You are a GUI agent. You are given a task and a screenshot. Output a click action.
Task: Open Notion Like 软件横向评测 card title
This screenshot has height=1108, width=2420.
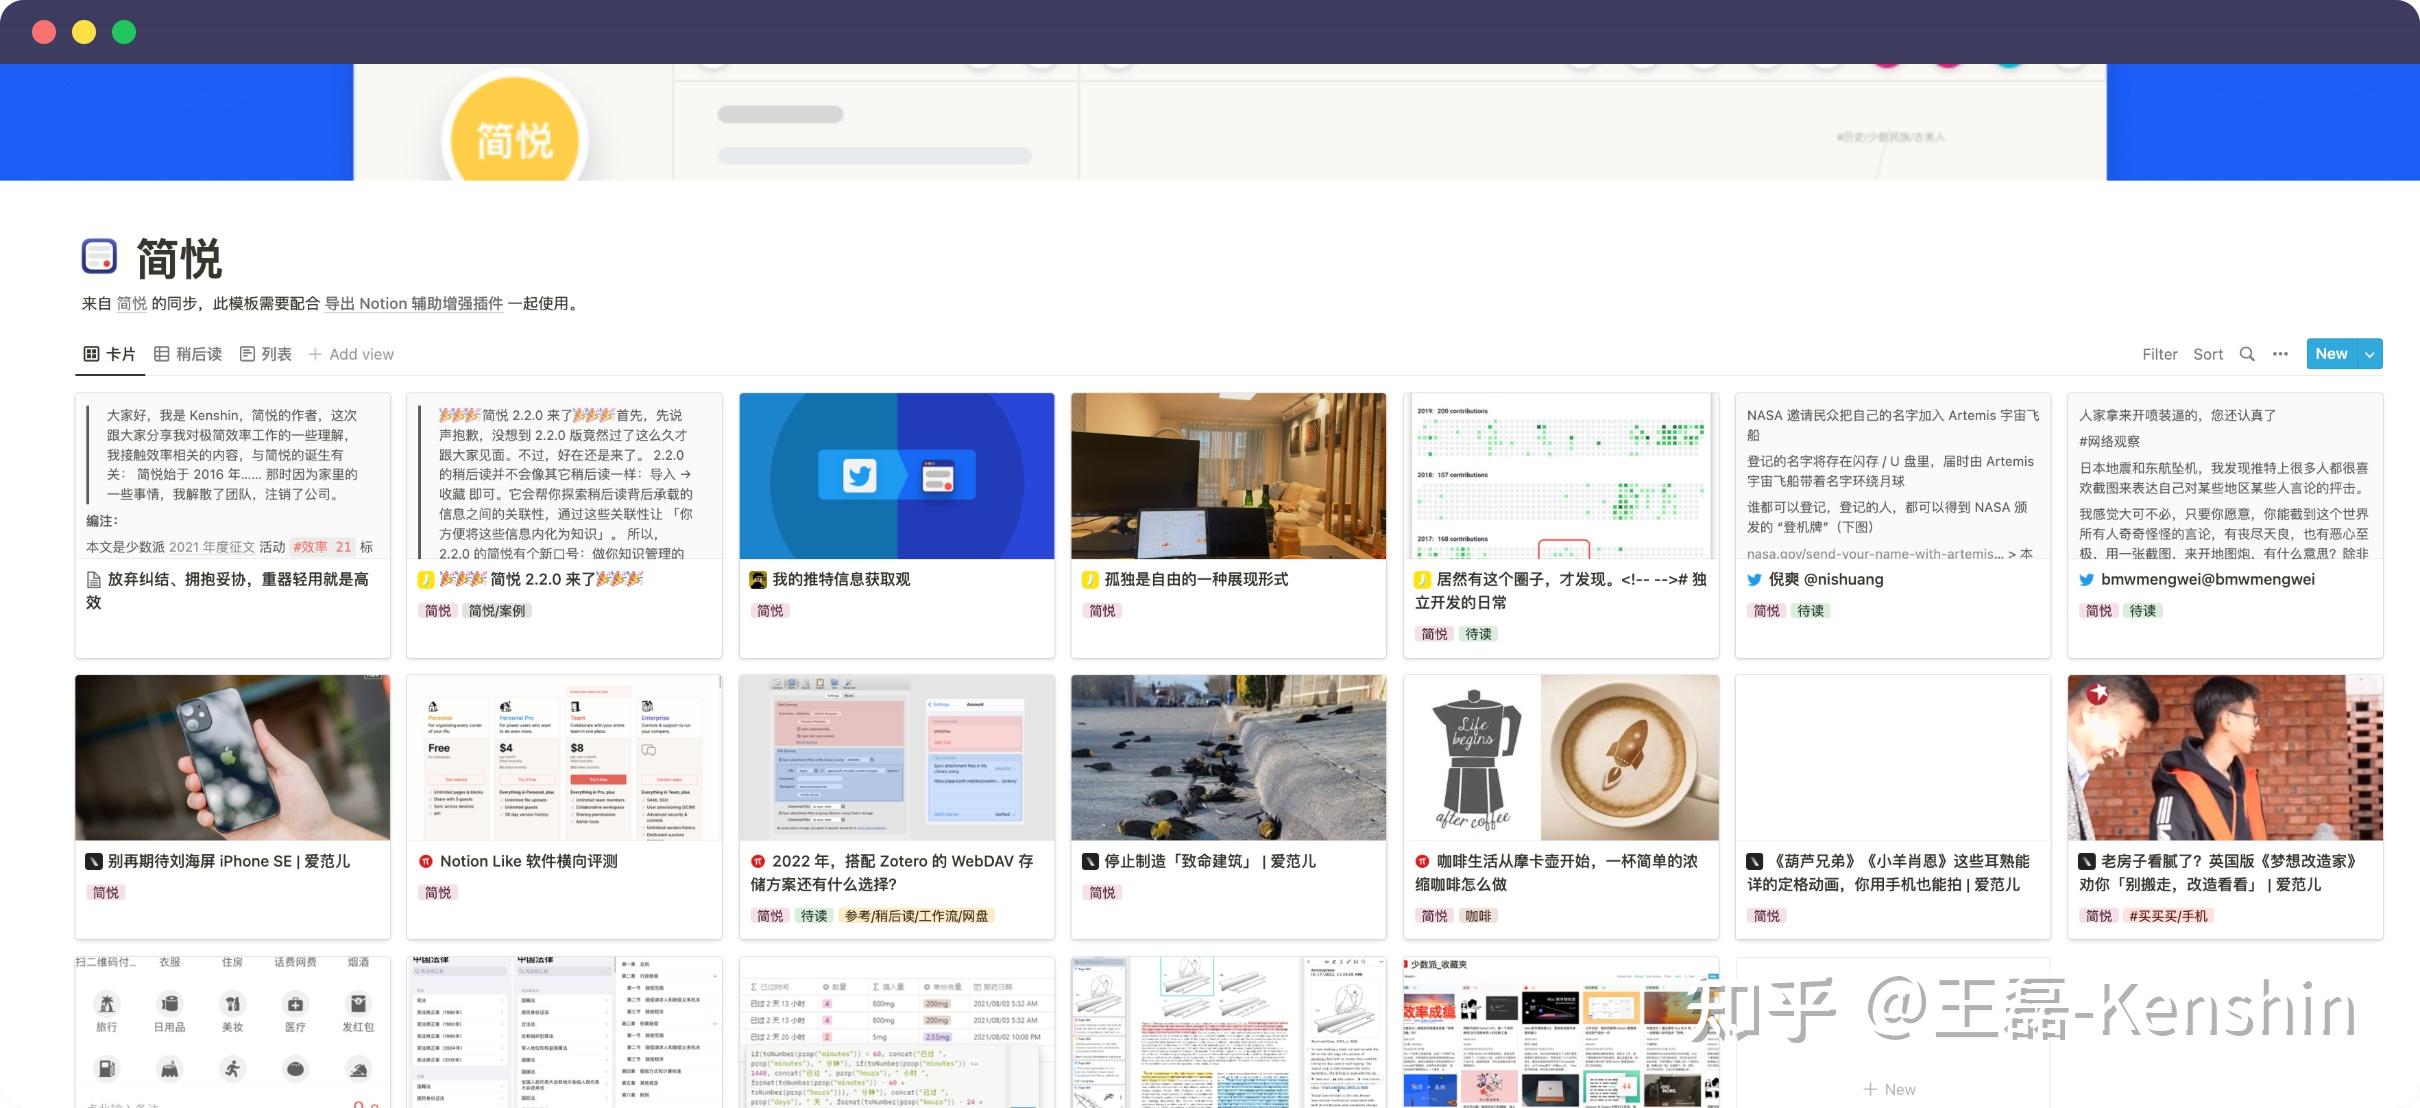pos(528,862)
